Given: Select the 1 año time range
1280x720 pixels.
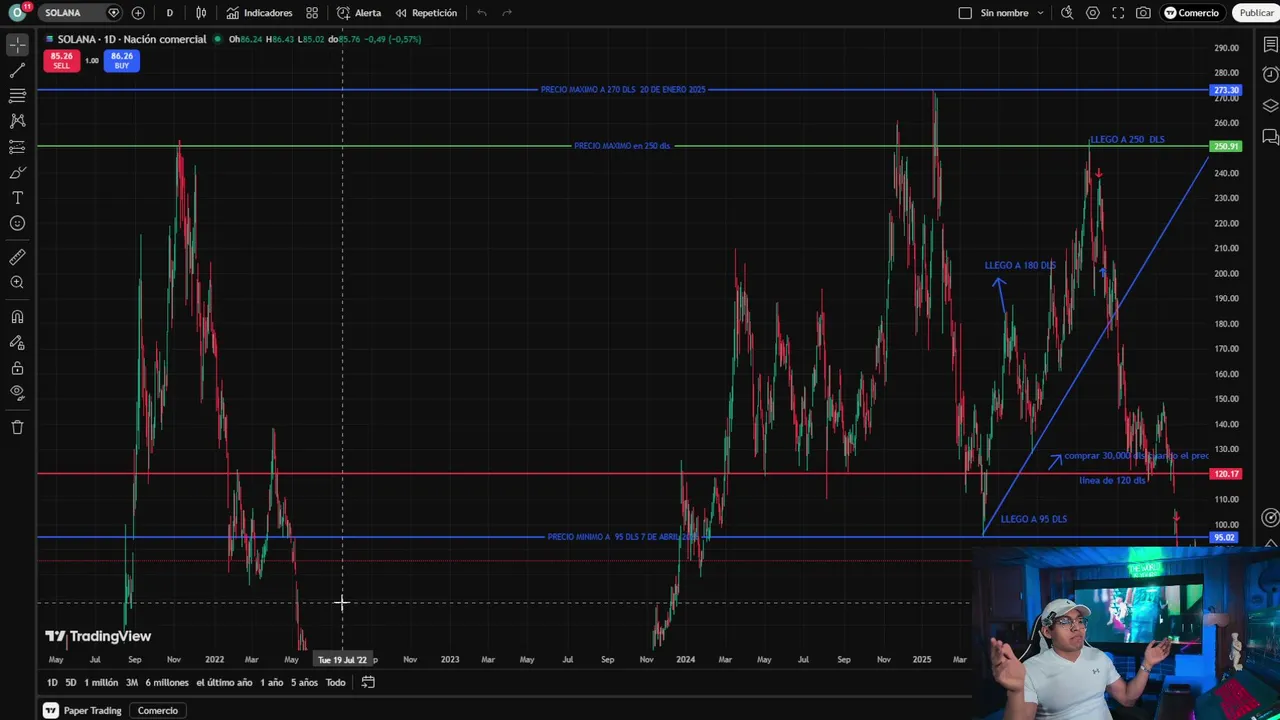Looking at the screenshot, I should pyautogui.click(x=272, y=683).
